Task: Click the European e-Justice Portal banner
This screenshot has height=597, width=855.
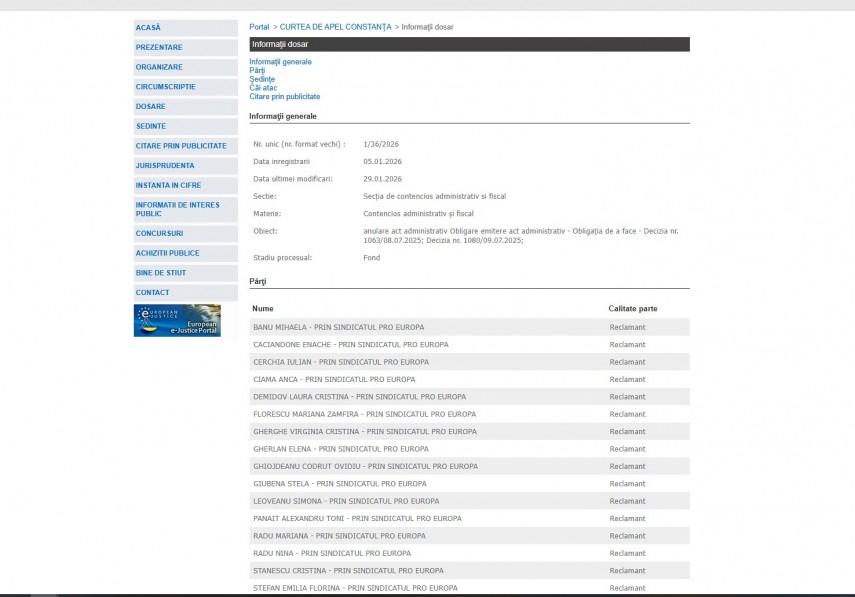Action: tap(177, 320)
